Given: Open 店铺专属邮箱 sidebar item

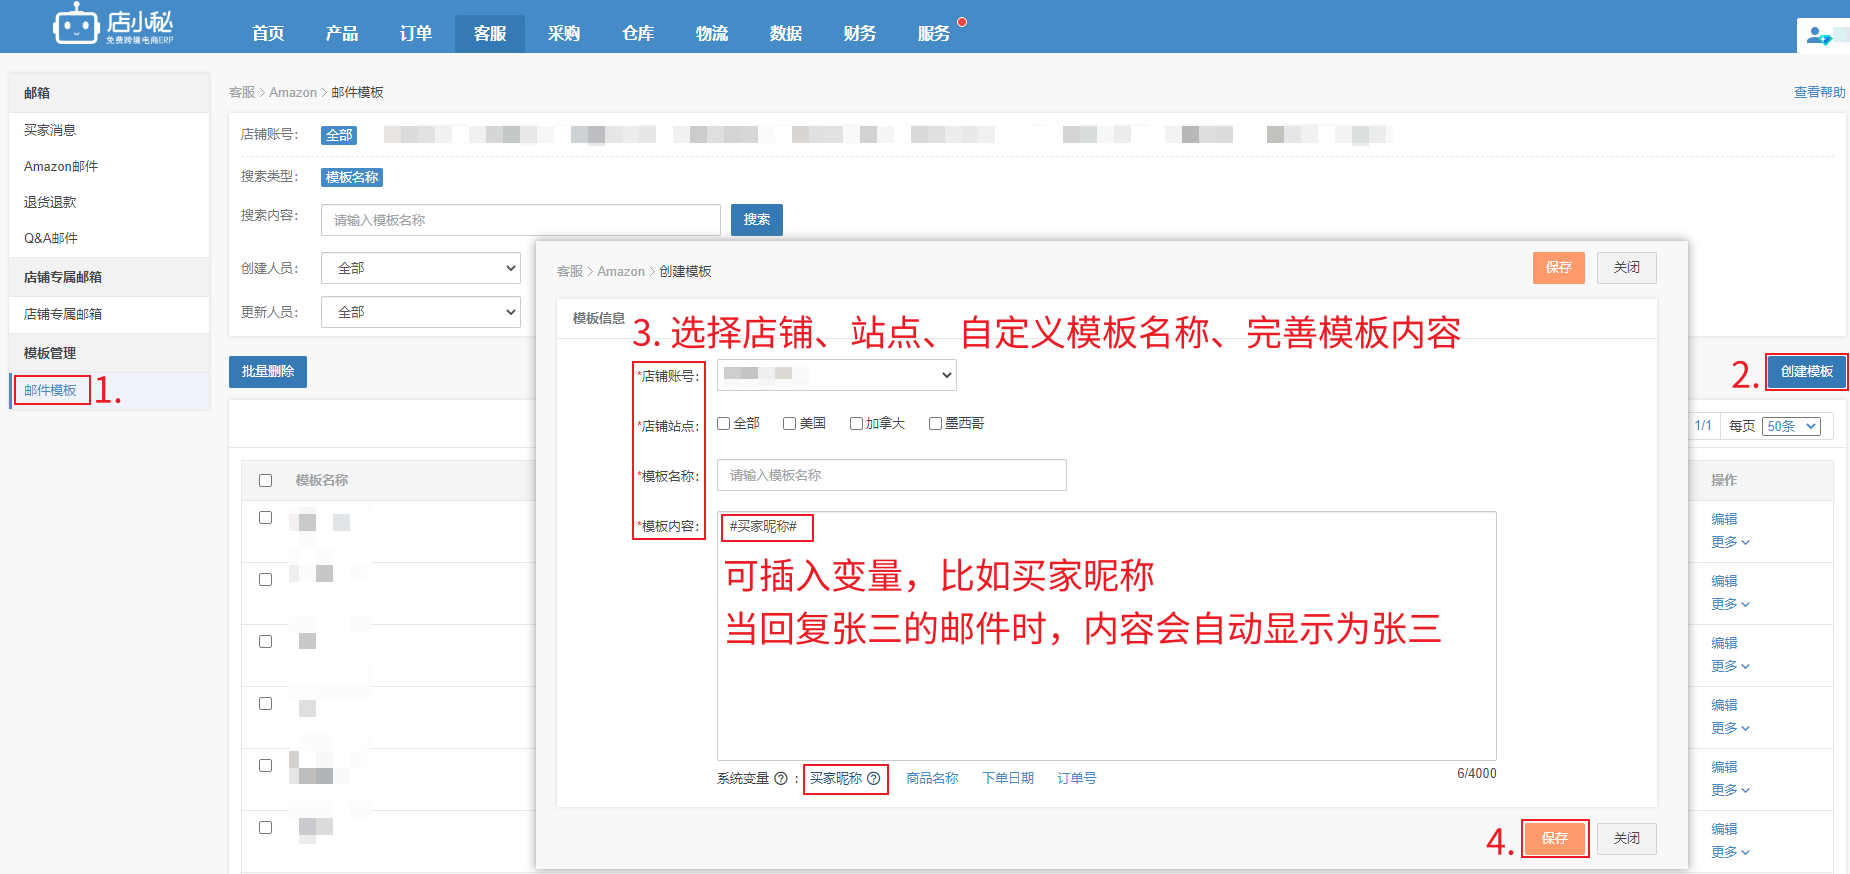Looking at the screenshot, I should point(63,314).
